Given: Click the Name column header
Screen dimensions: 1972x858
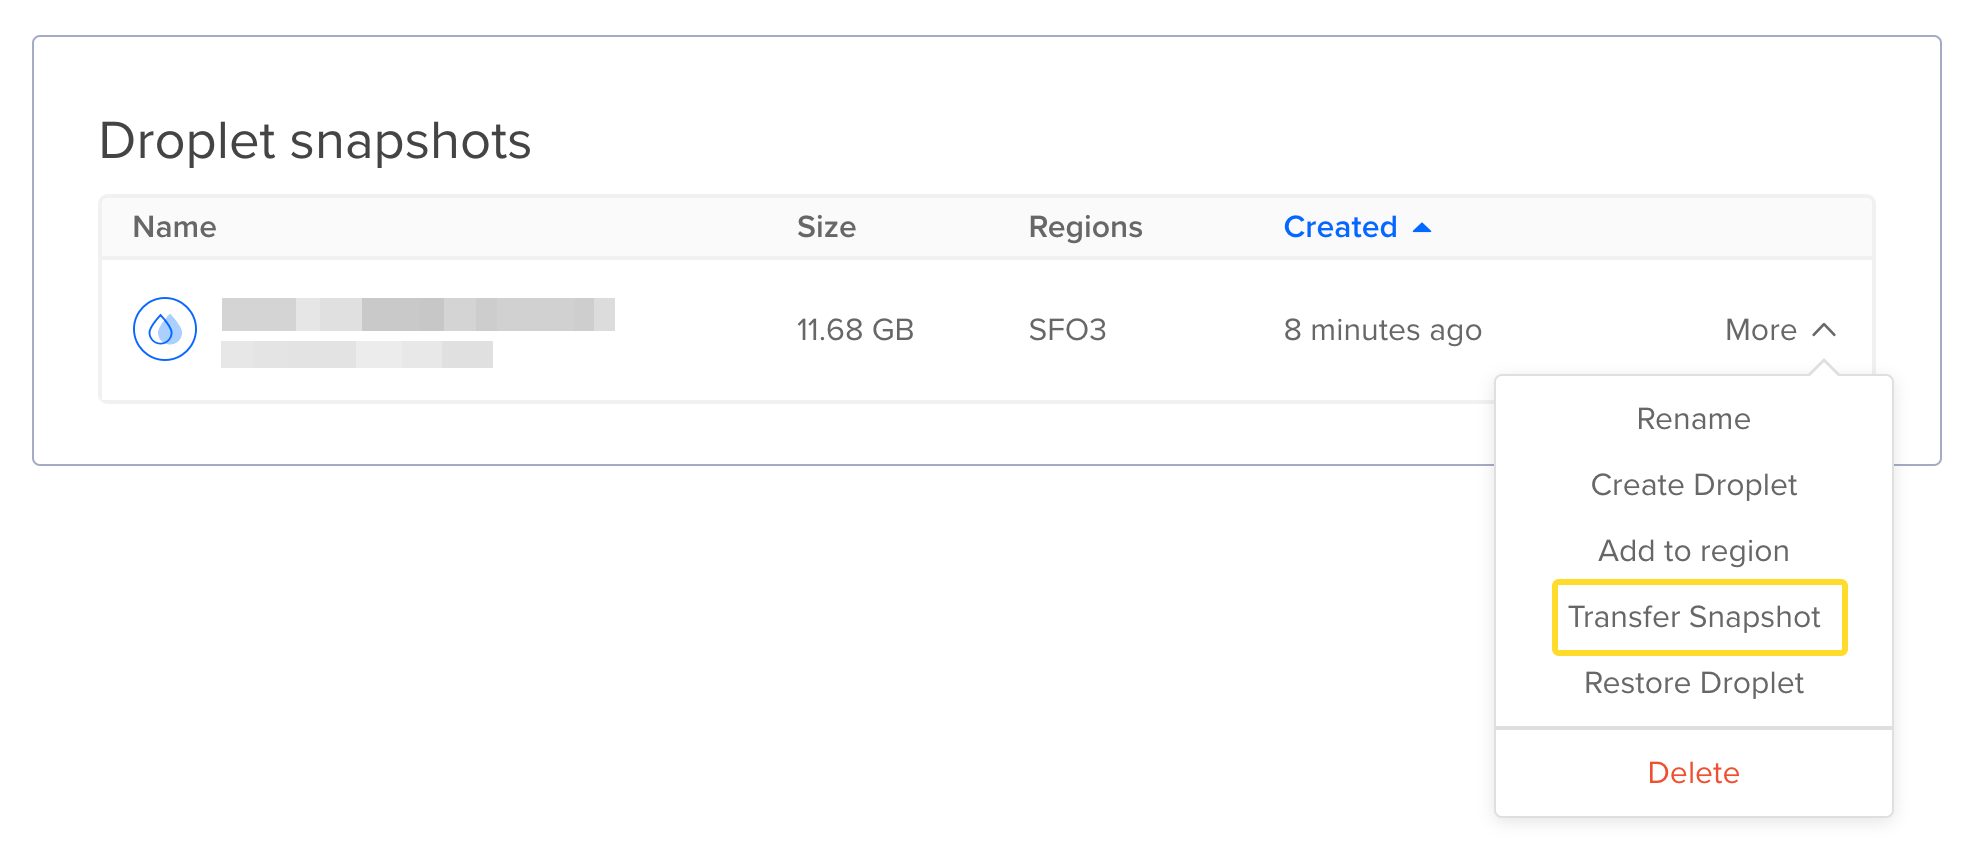Looking at the screenshot, I should coord(175,228).
